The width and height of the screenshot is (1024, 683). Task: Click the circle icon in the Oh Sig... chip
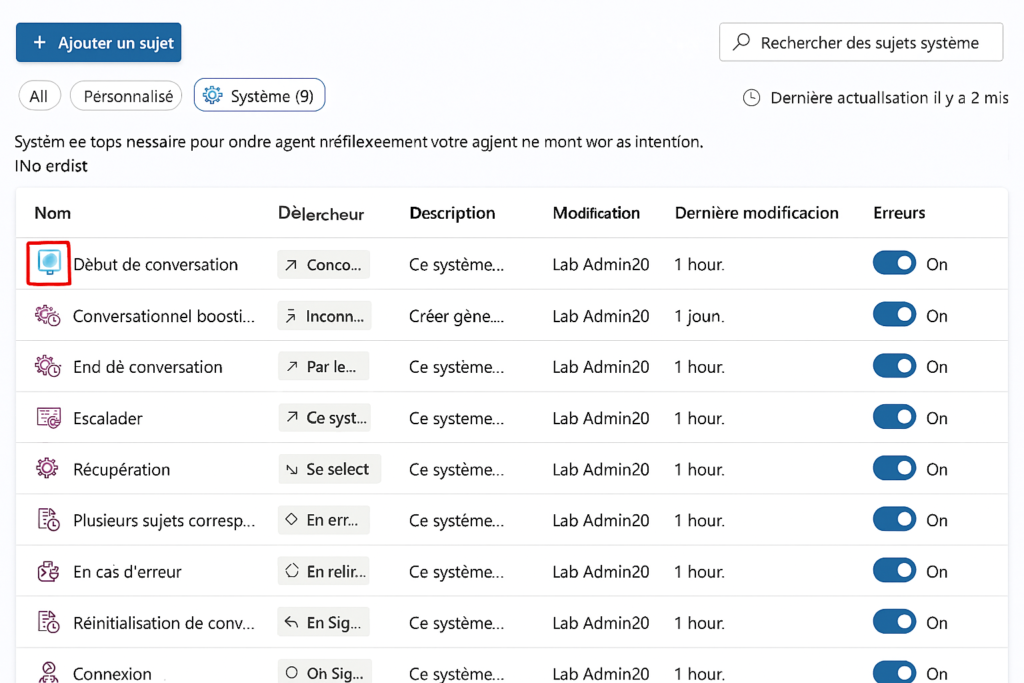pyautogui.click(x=291, y=673)
